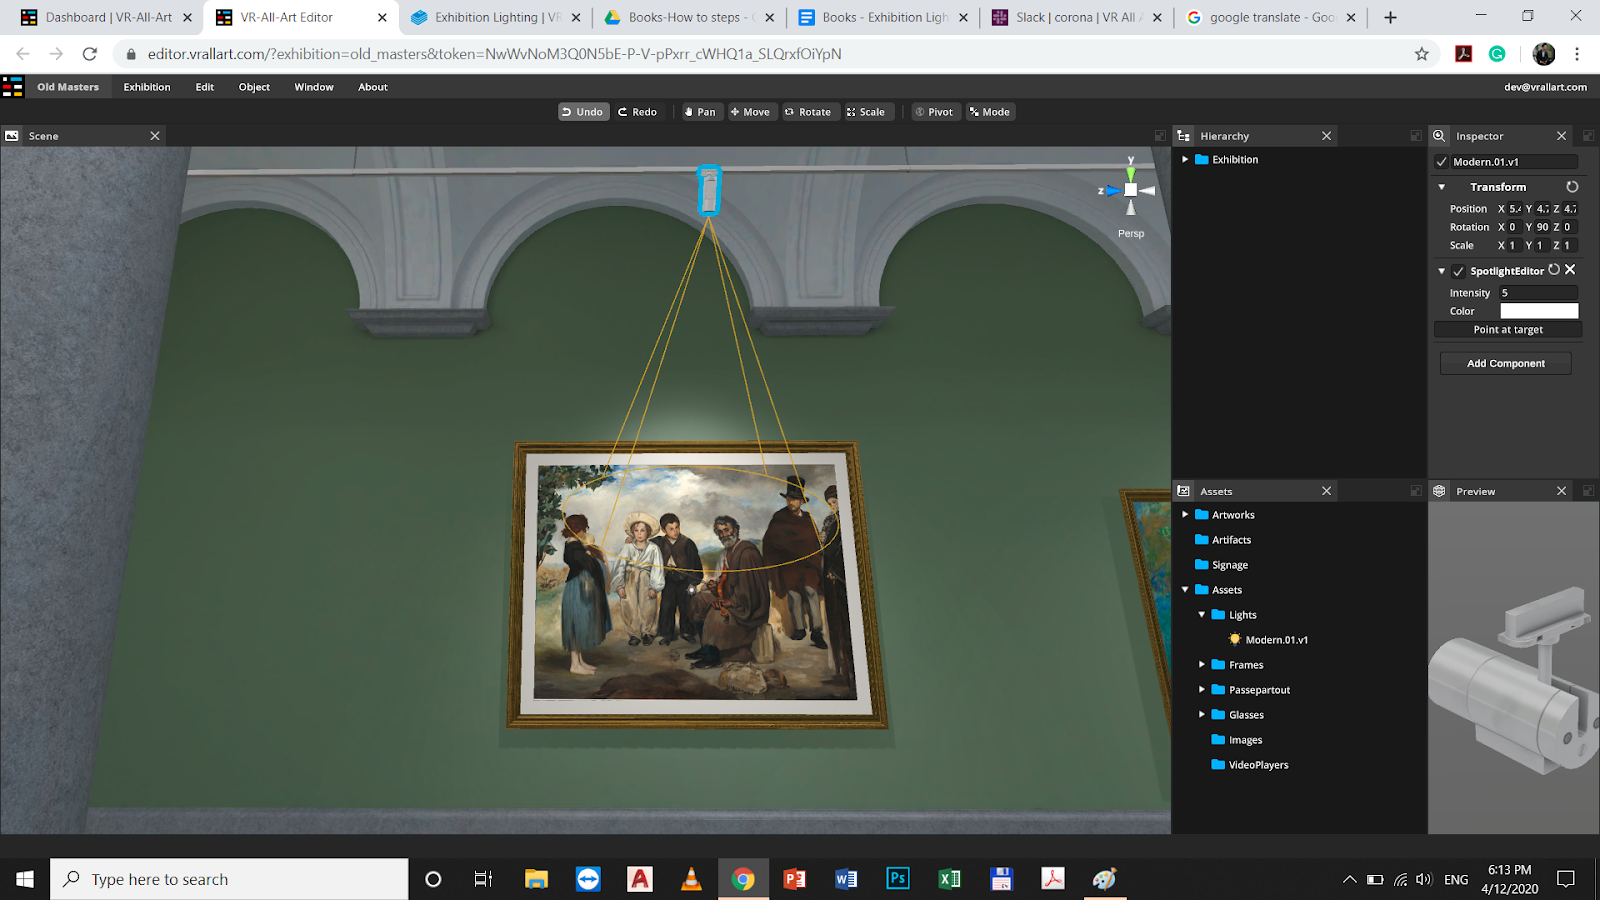Open Excel from the taskbar
Viewport: 1600px width, 900px height.
coord(949,879)
